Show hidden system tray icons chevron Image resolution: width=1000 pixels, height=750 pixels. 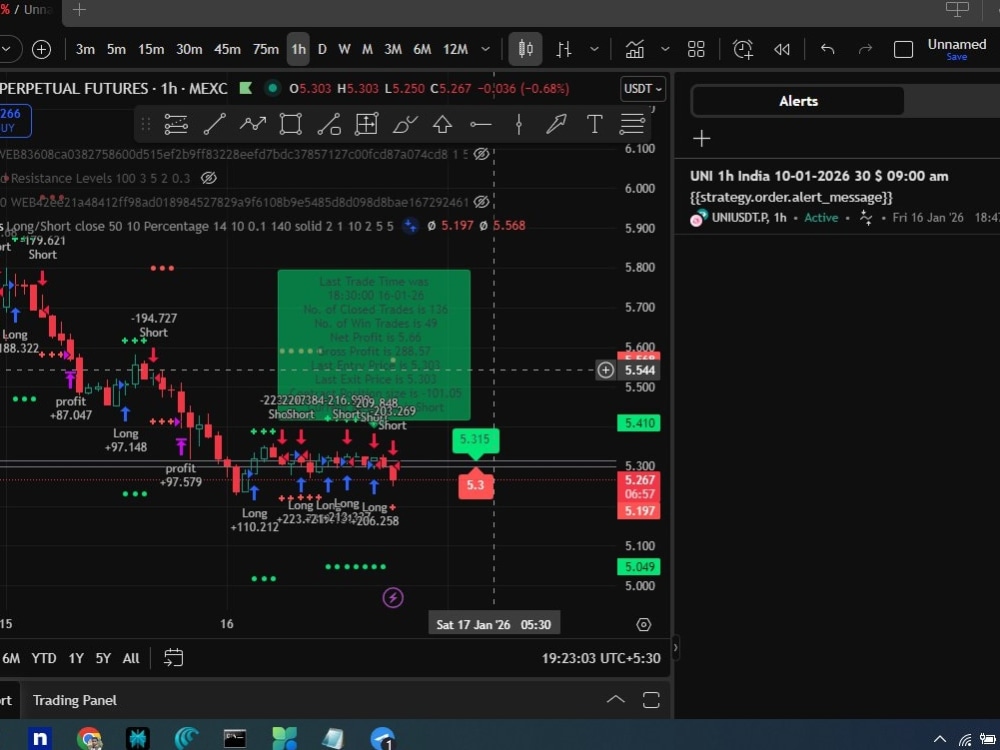(x=940, y=740)
